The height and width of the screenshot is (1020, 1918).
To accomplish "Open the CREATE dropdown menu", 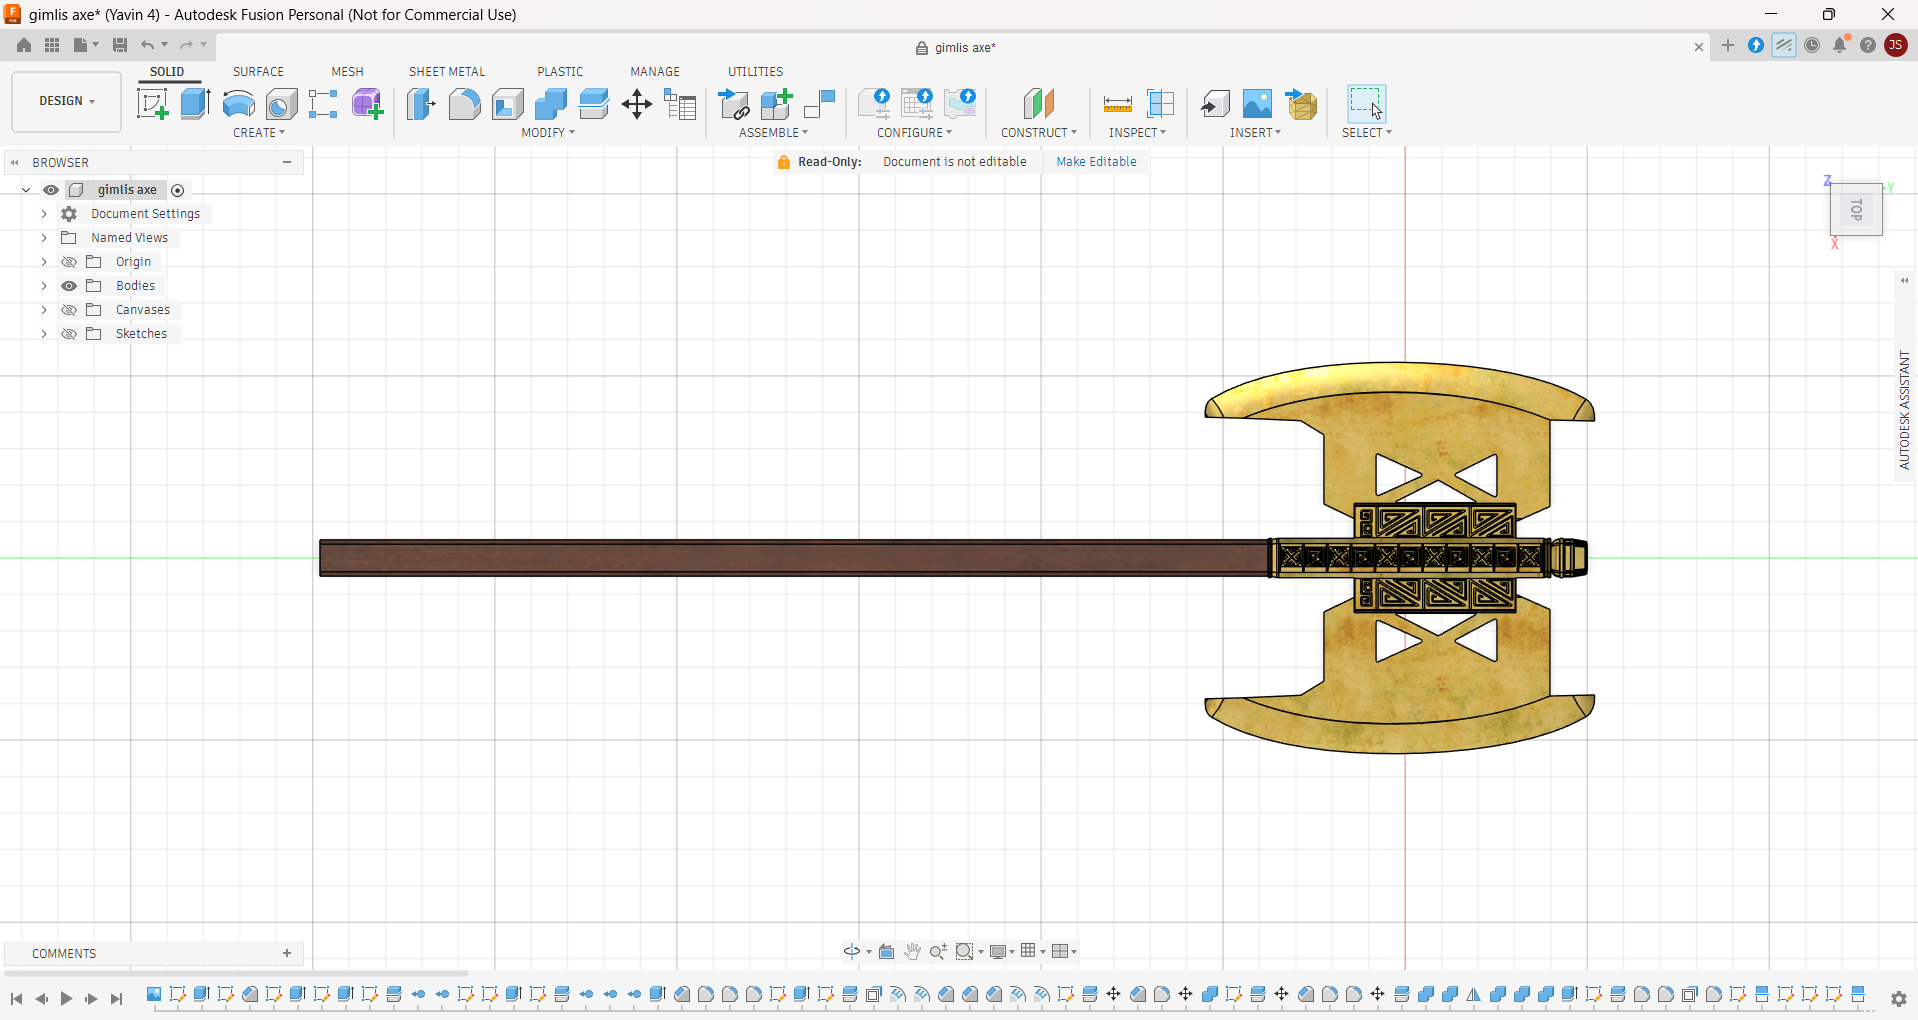I will pyautogui.click(x=259, y=132).
